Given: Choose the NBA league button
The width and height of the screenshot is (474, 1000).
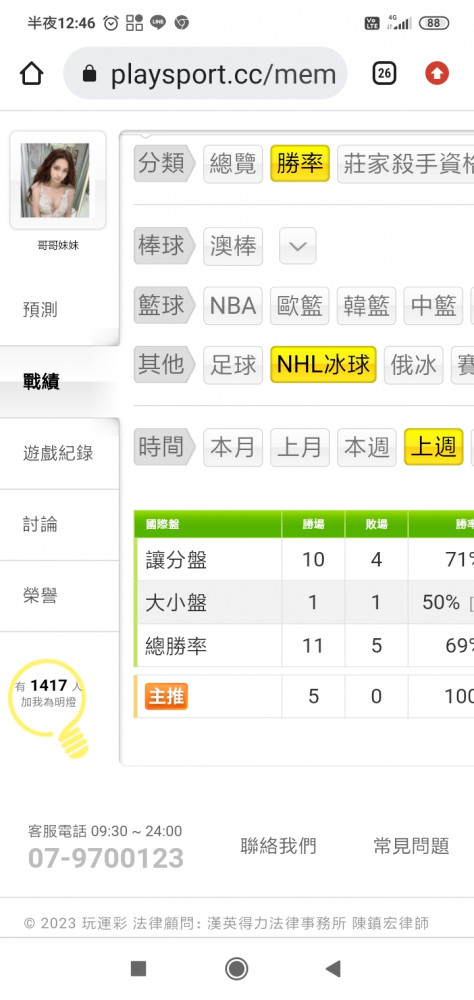Looking at the screenshot, I should pyautogui.click(x=233, y=306).
